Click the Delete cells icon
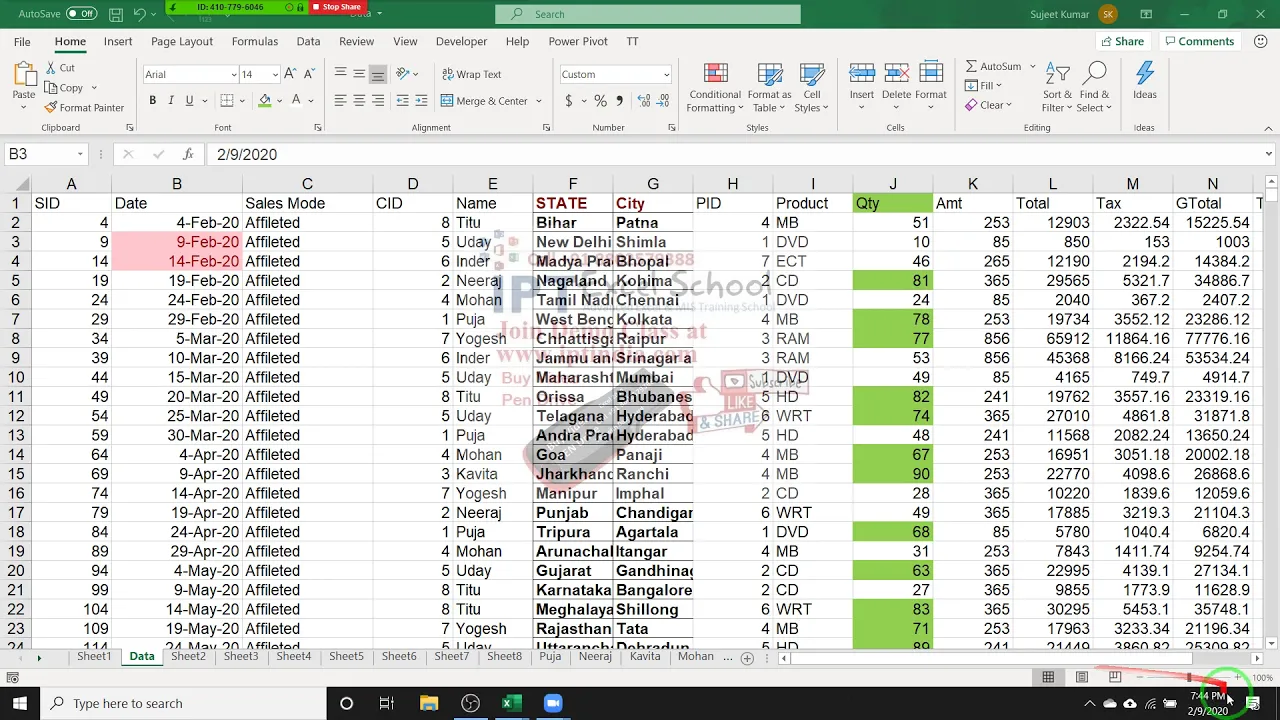 [x=896, y=74]
